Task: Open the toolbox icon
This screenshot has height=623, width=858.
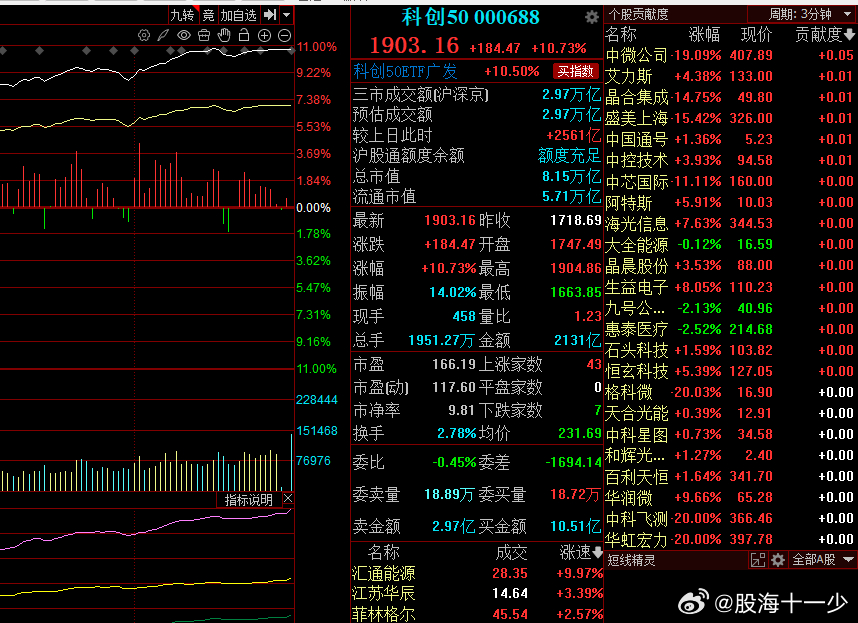Action: [x=204, y=36]
